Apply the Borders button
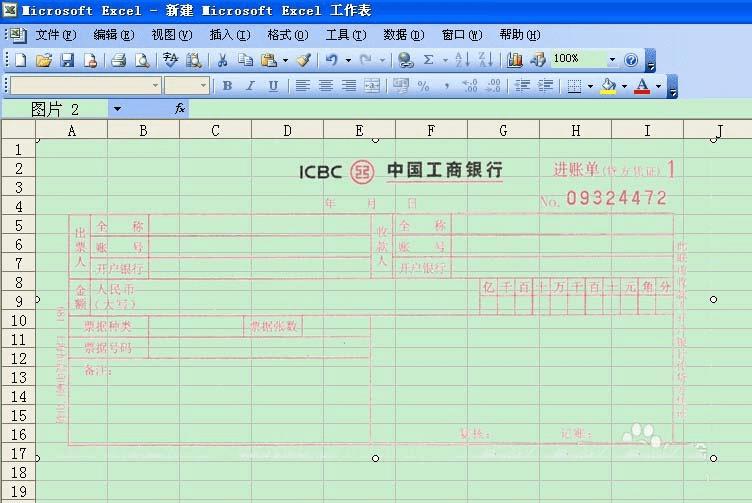 coord(574,86)
